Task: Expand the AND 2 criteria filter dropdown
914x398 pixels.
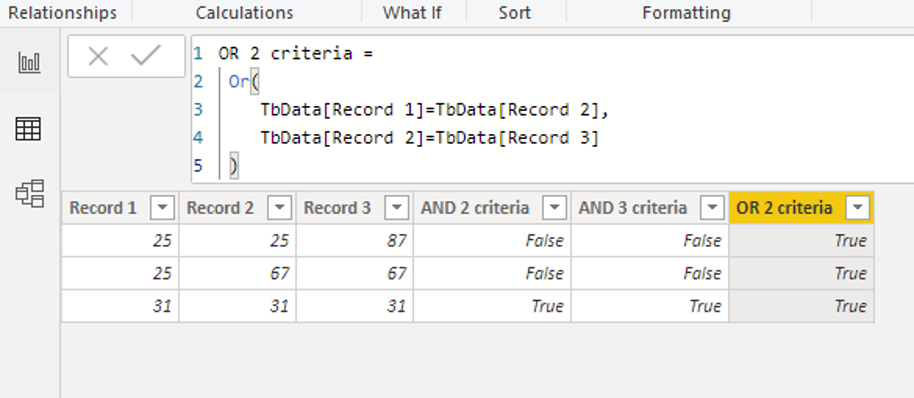Action: [x=554, y=207]
